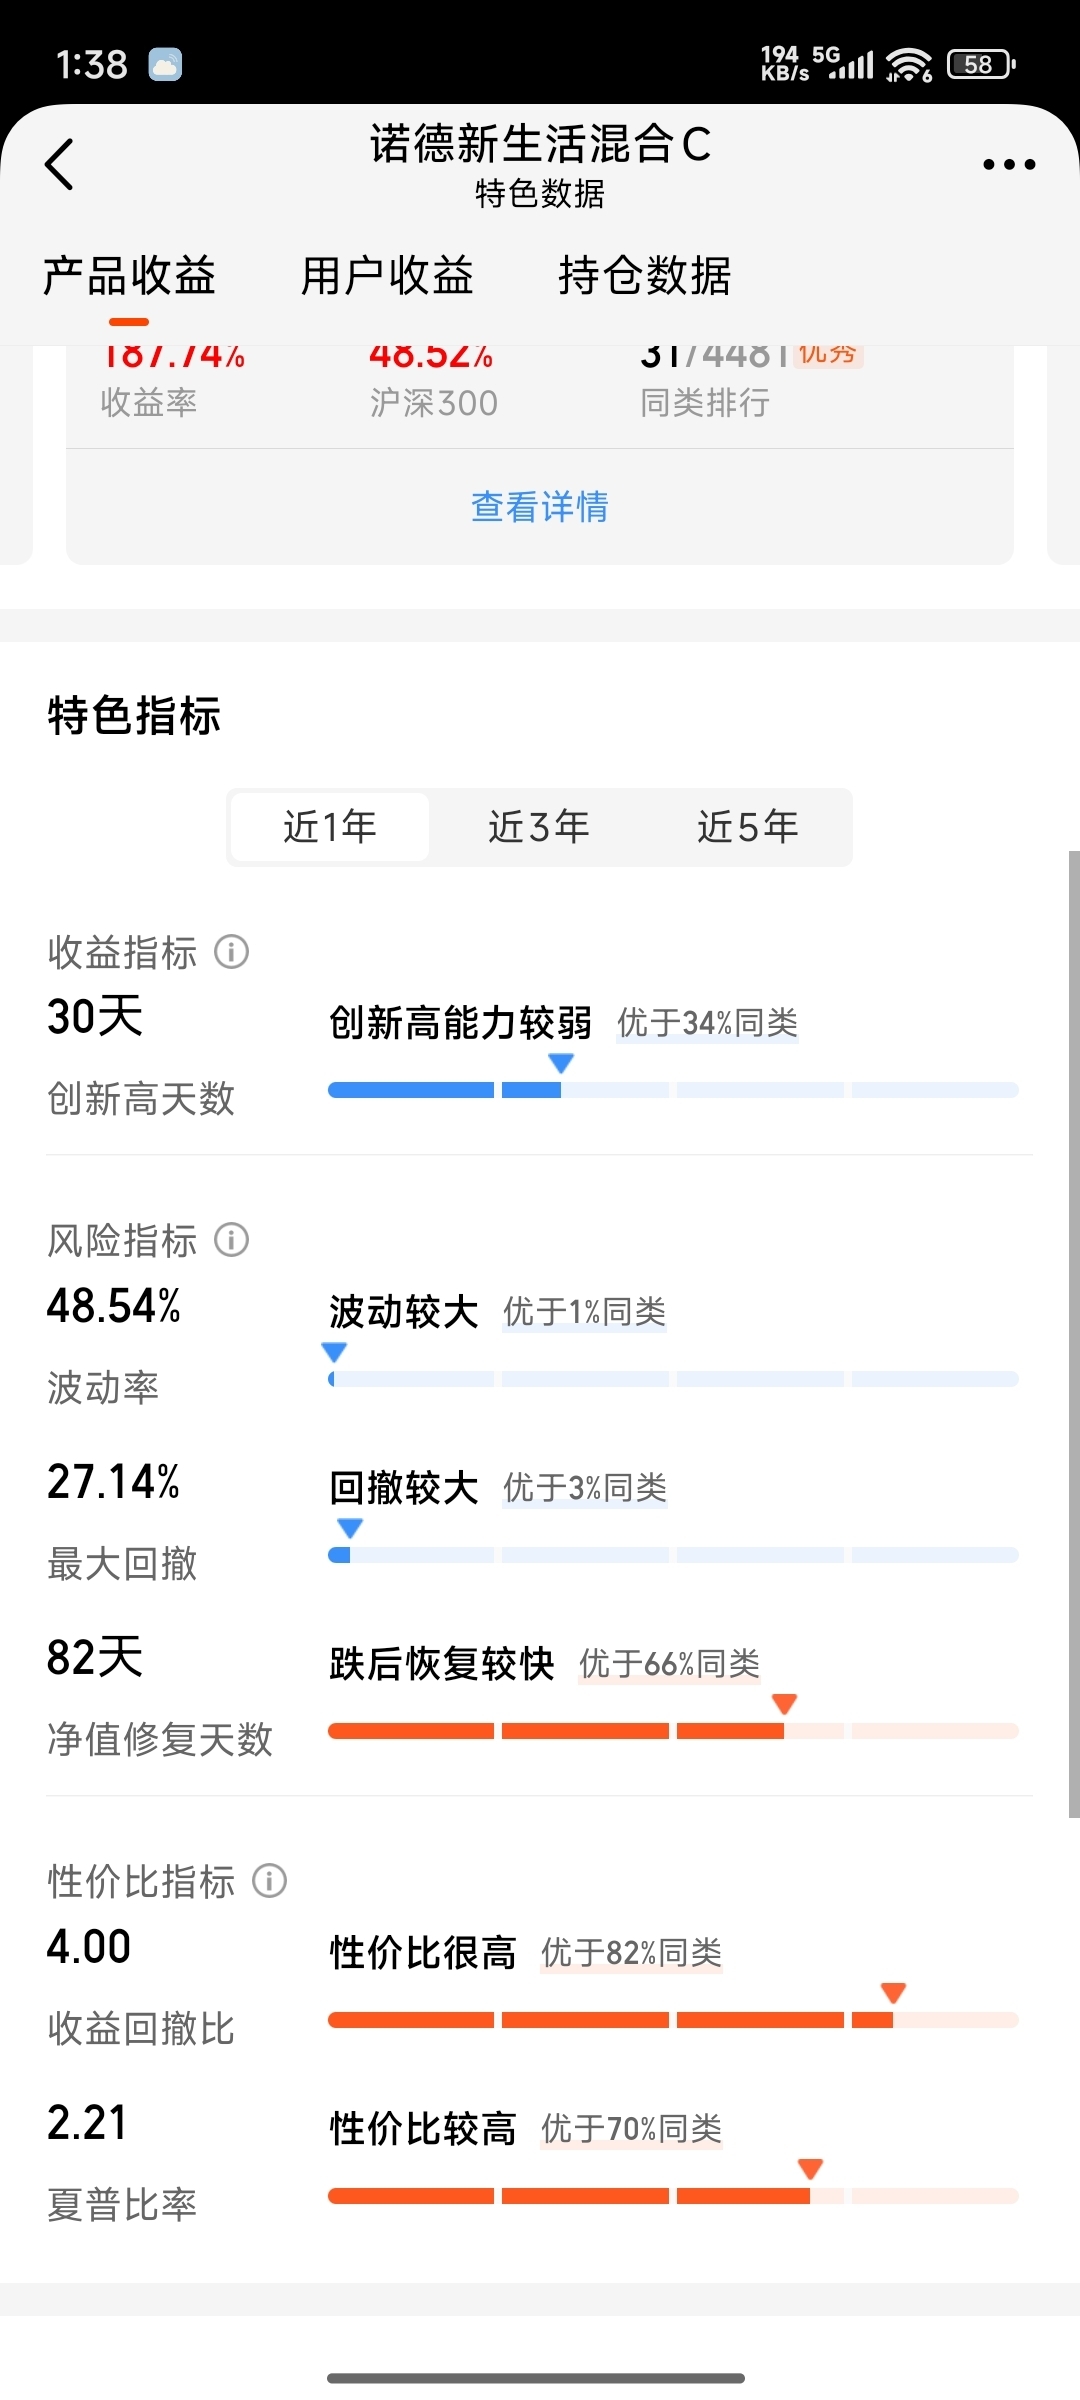1080x2400 pixels.
Task: Open the three-dot more options menu
Action: point(1008,165)
